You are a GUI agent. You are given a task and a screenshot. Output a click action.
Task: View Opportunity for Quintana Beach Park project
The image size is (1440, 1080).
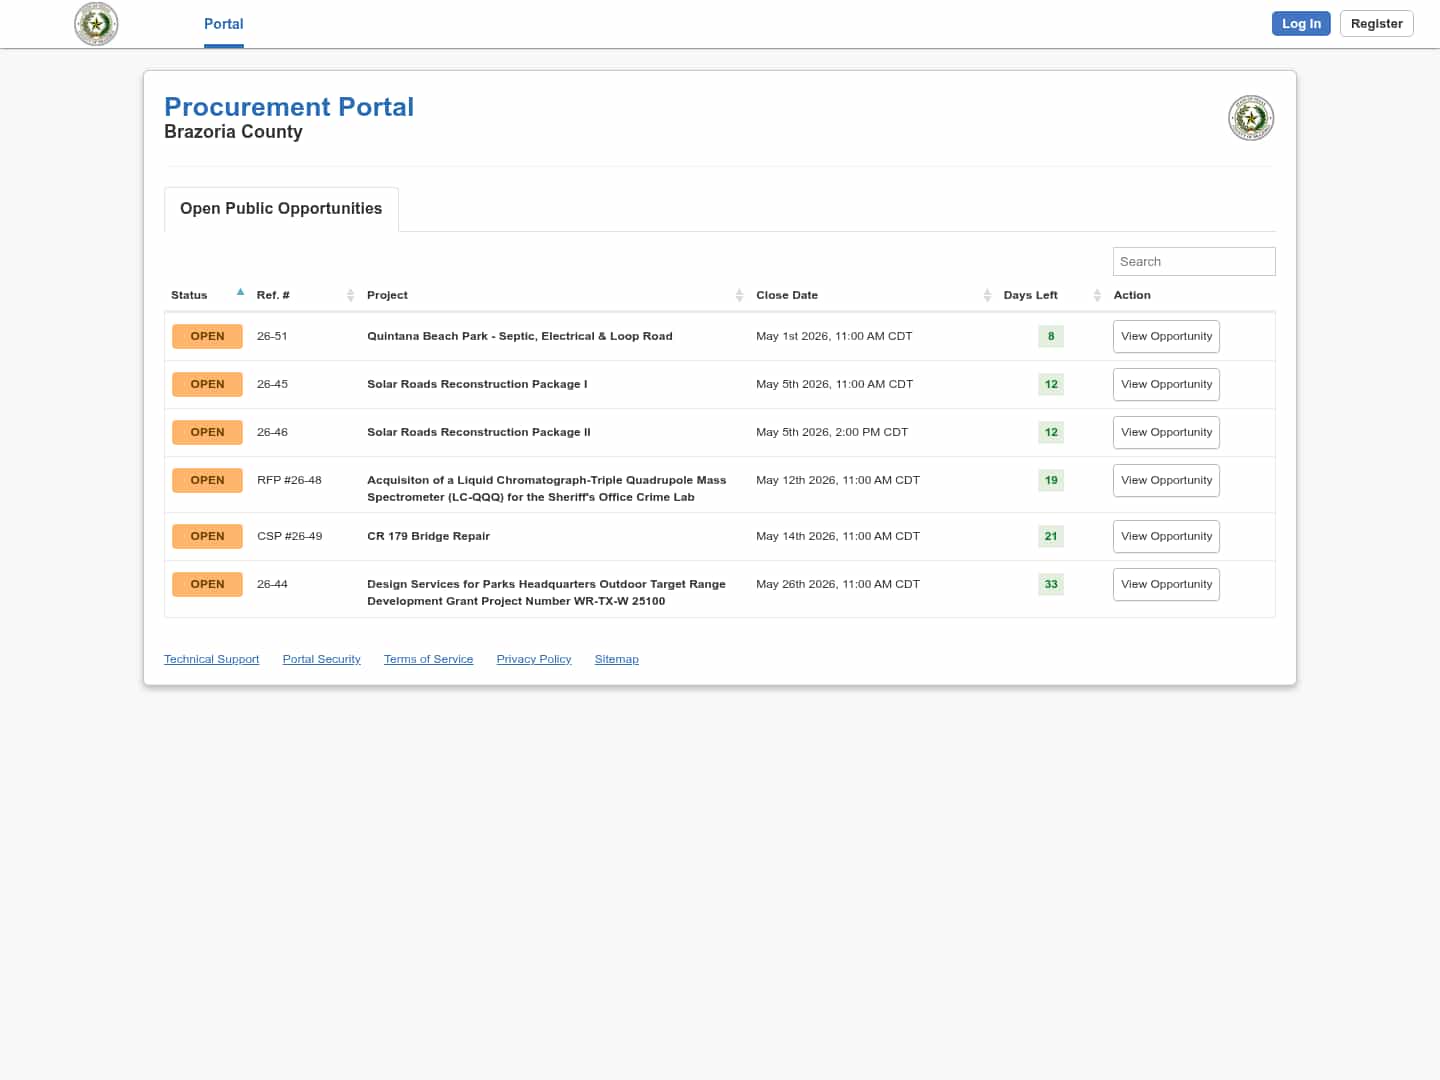tap(1166, 336)
